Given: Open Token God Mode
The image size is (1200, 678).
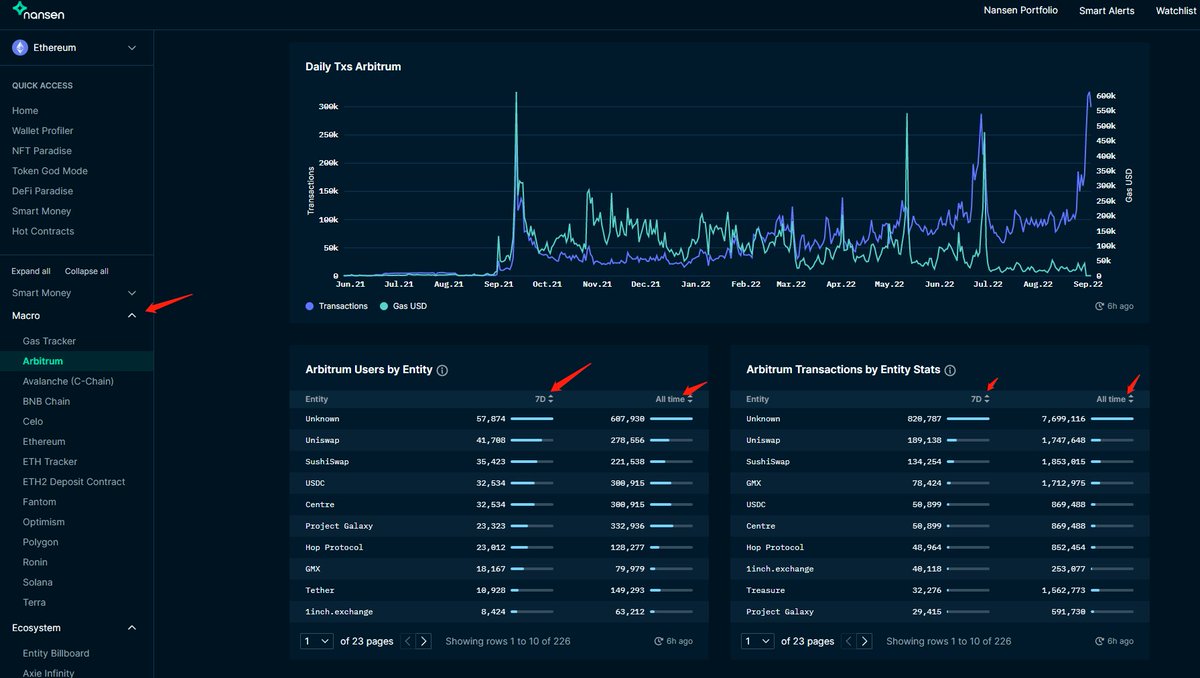Looking at the screenshot, I should coord(50,171).
